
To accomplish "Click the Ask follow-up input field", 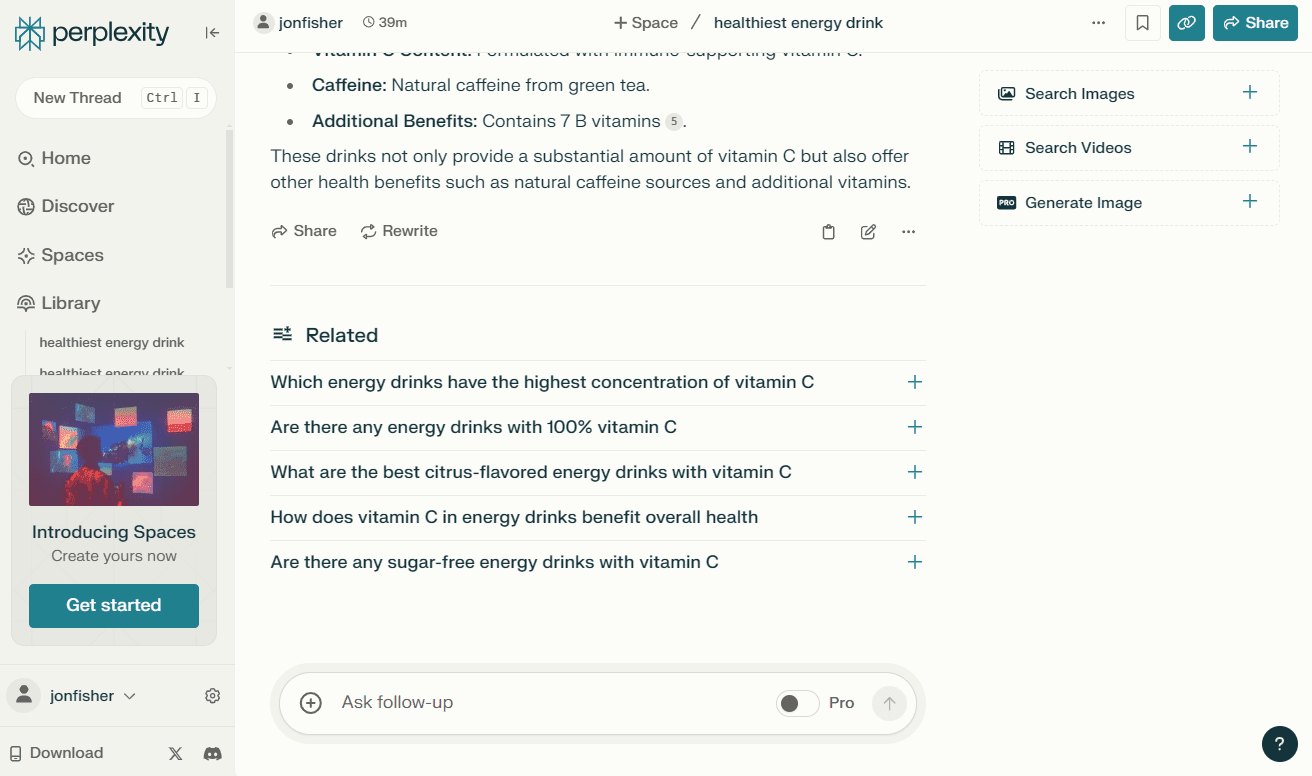I will (x=550, y=703).
